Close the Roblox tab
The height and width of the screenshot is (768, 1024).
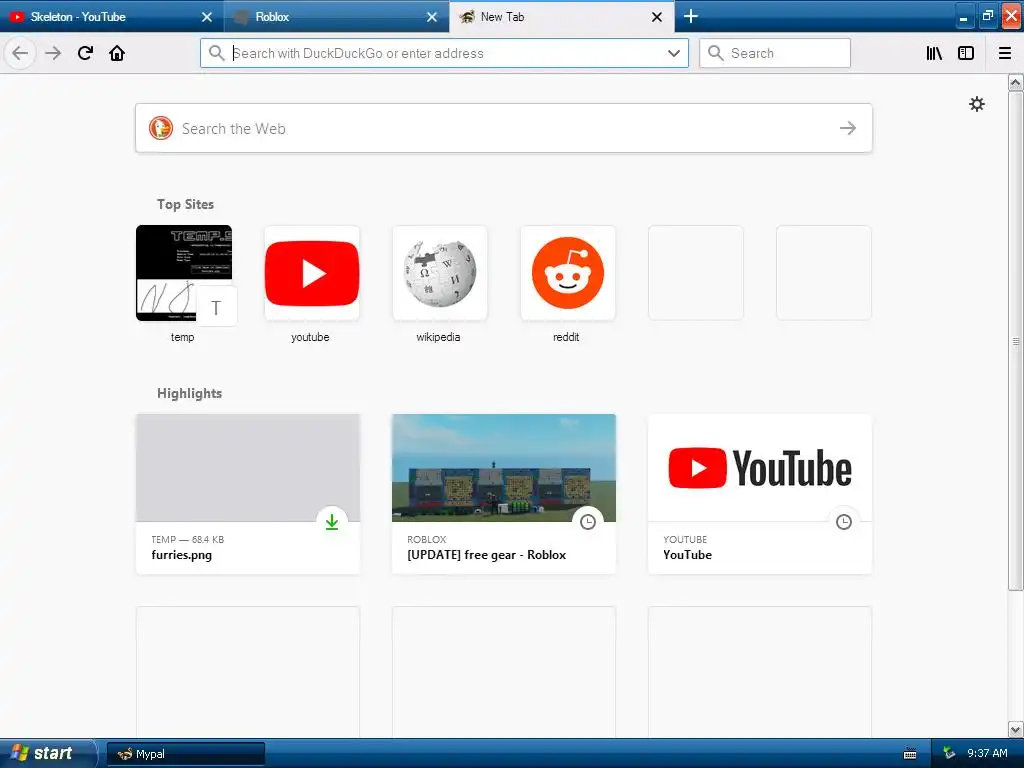coord(432,17)
